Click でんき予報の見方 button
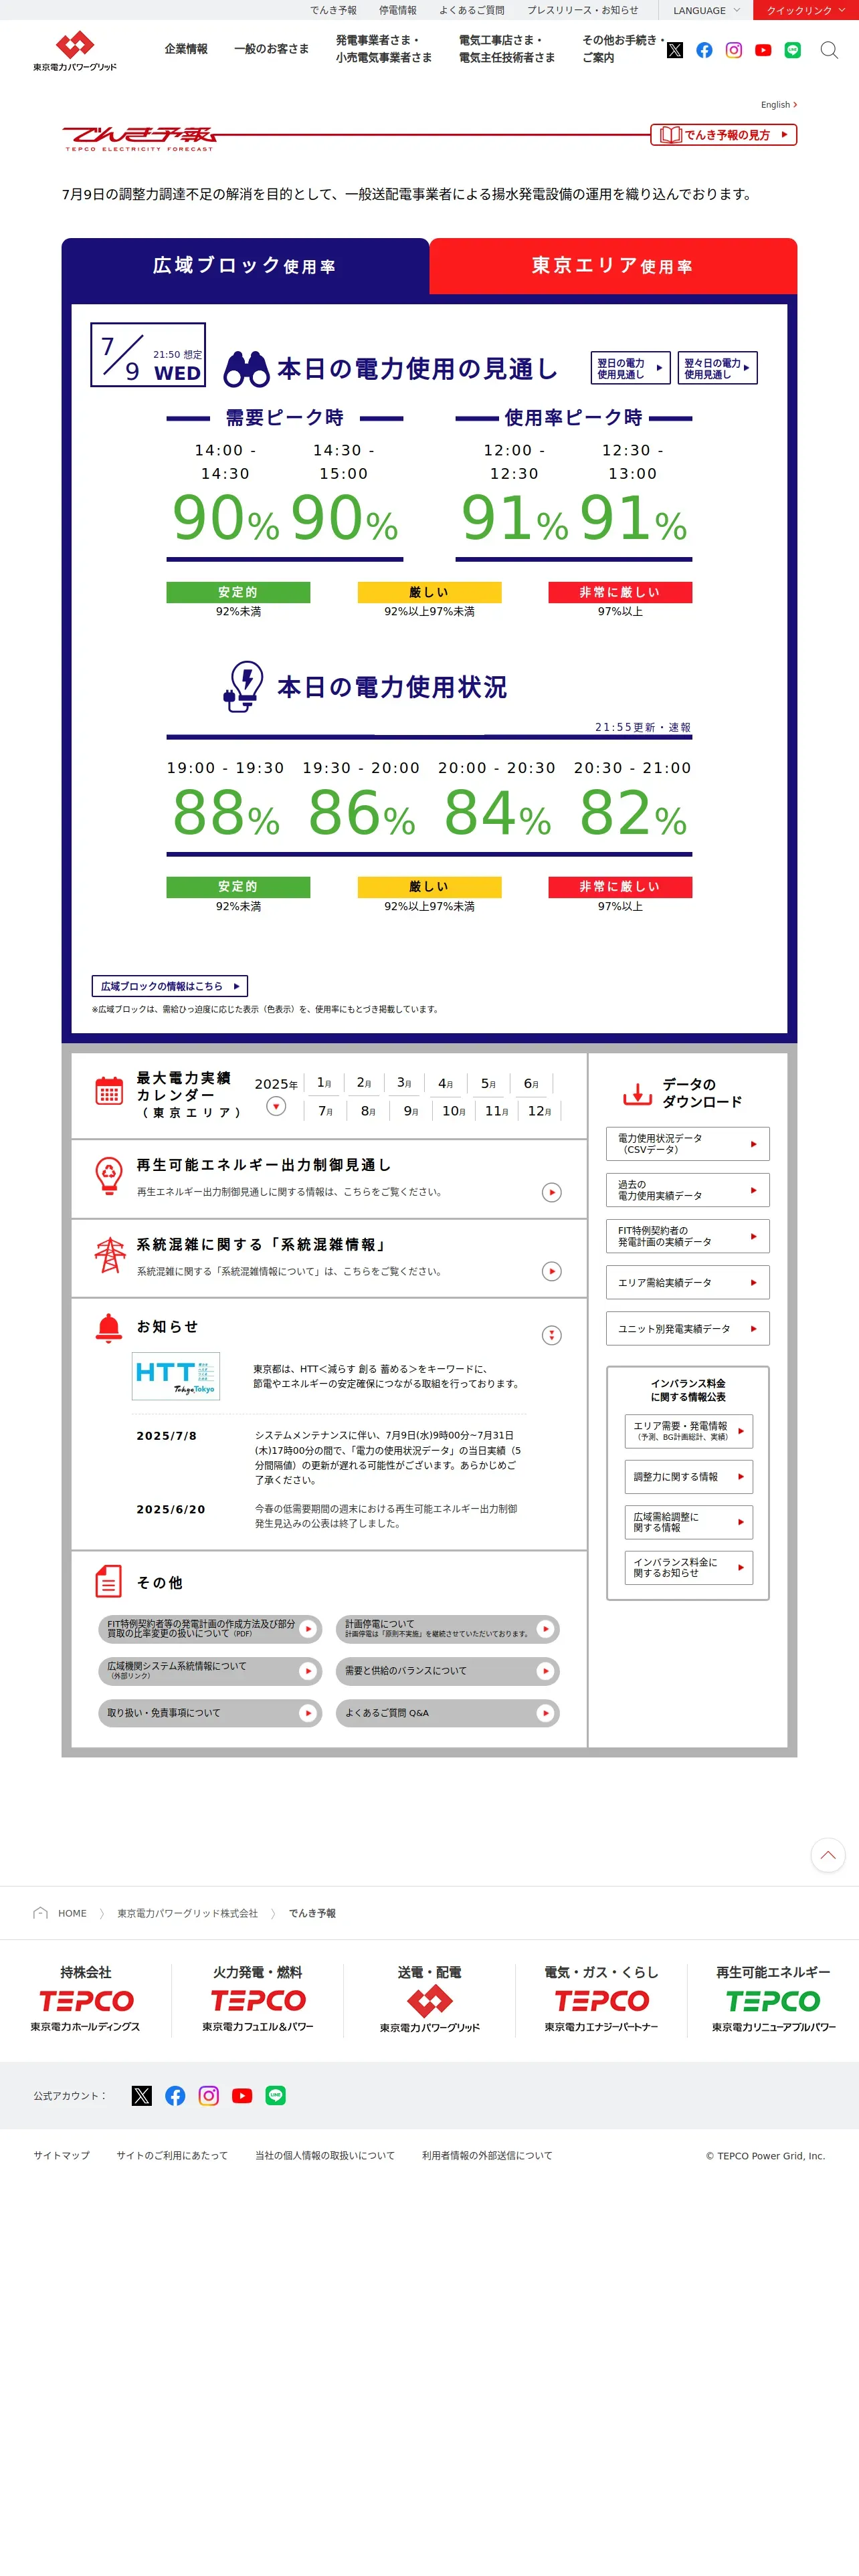The width and height of the screenshot is (859, 2576). pos(724,134)
